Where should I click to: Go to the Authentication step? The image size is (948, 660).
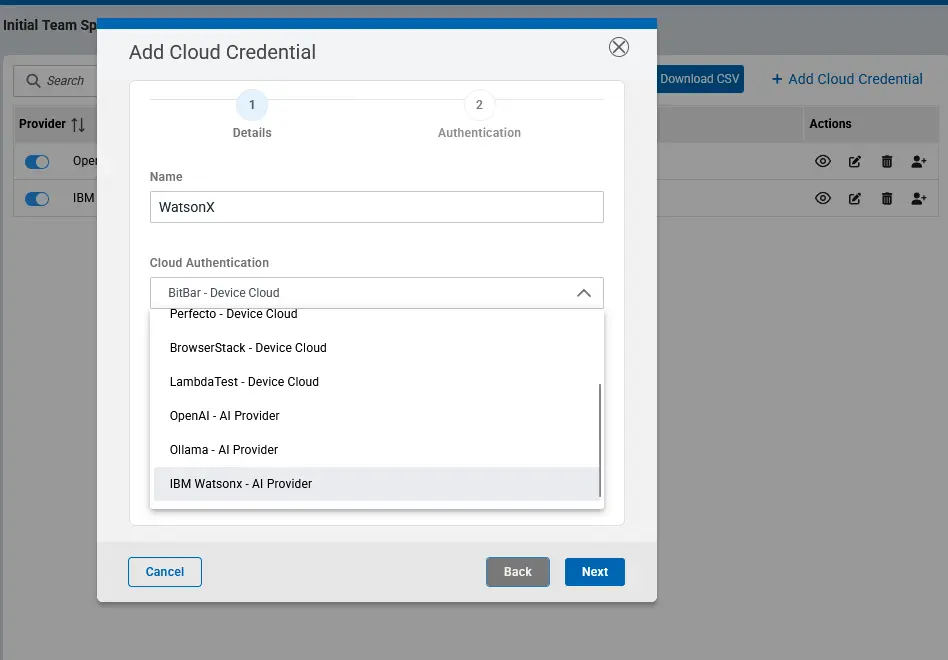[479, 104]
